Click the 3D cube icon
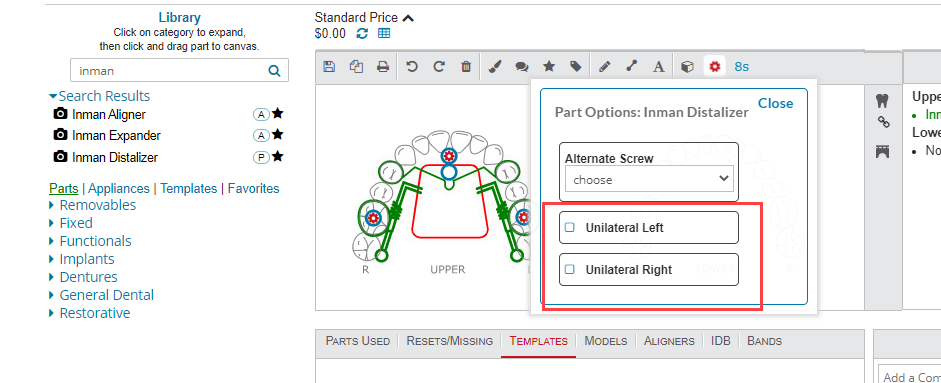The width and height of the screenshot is (941, 383). tap(688, 67)
